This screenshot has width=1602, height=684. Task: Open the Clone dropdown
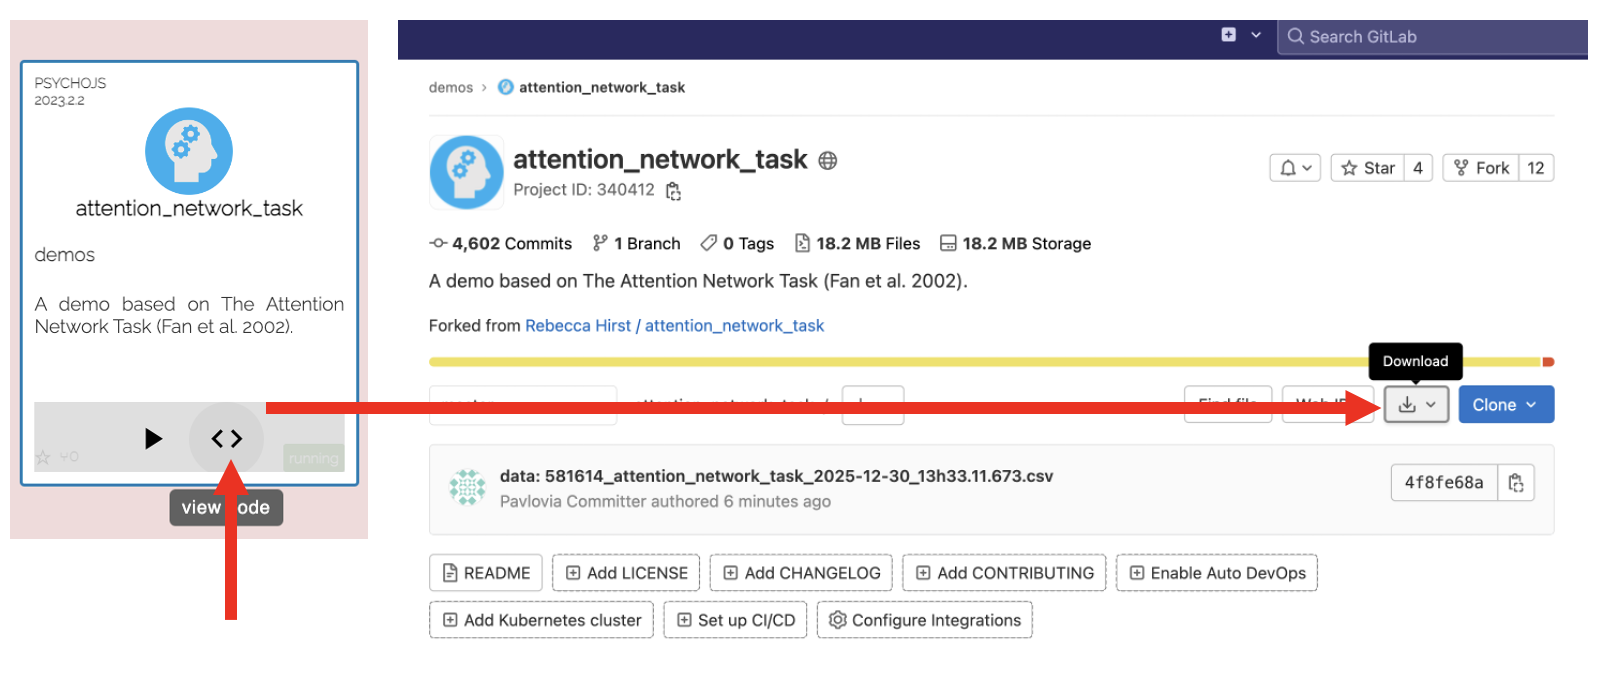[1505, 405]
